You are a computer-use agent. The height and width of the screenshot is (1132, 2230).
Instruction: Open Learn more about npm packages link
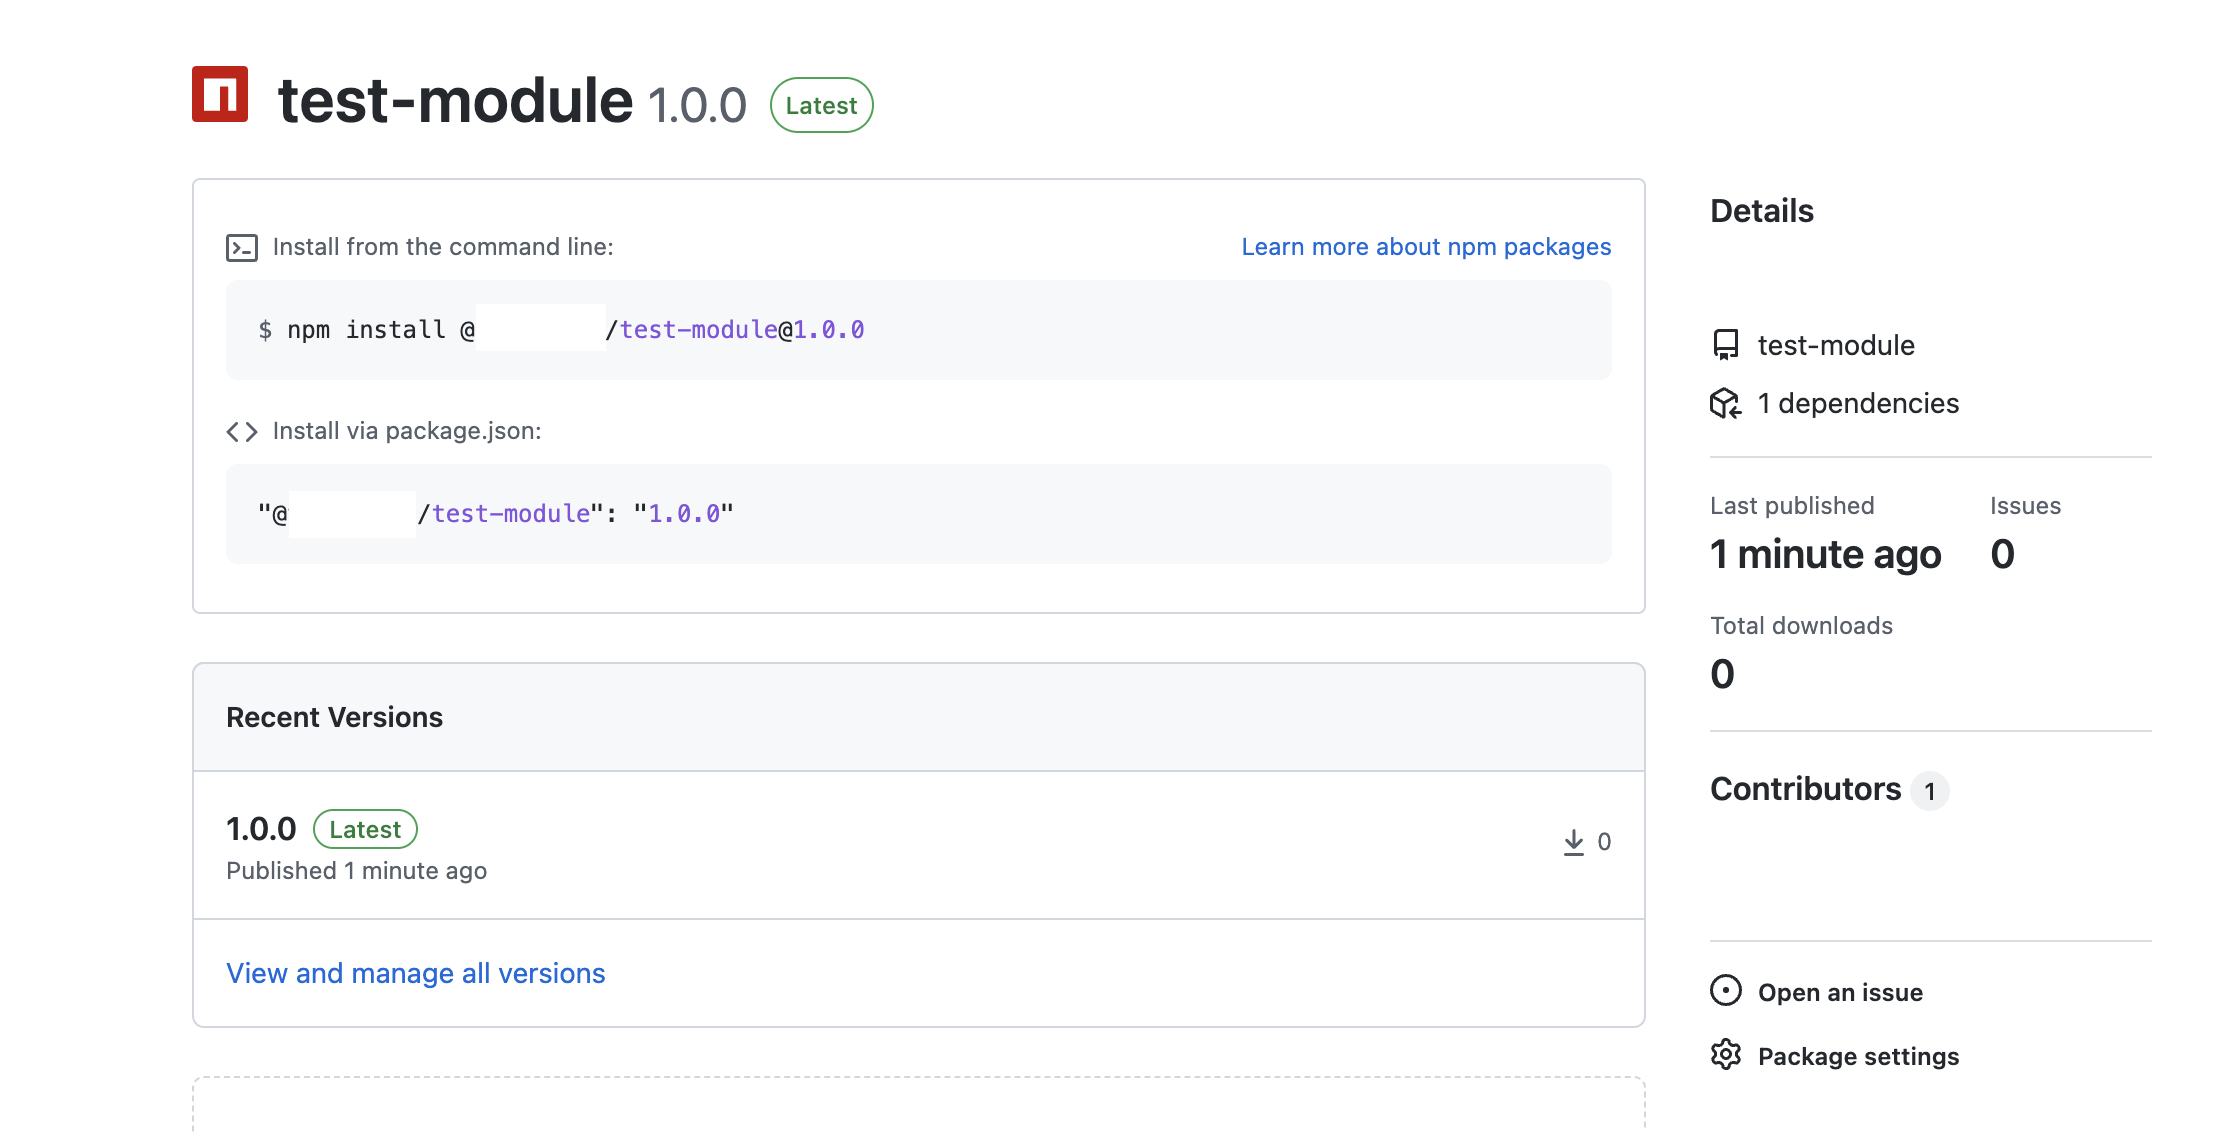click(1426, 247)
